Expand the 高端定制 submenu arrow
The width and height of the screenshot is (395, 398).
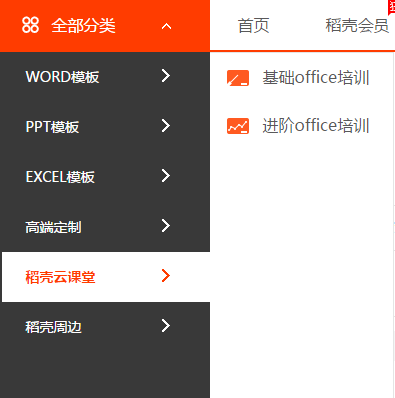coord(166,226)
